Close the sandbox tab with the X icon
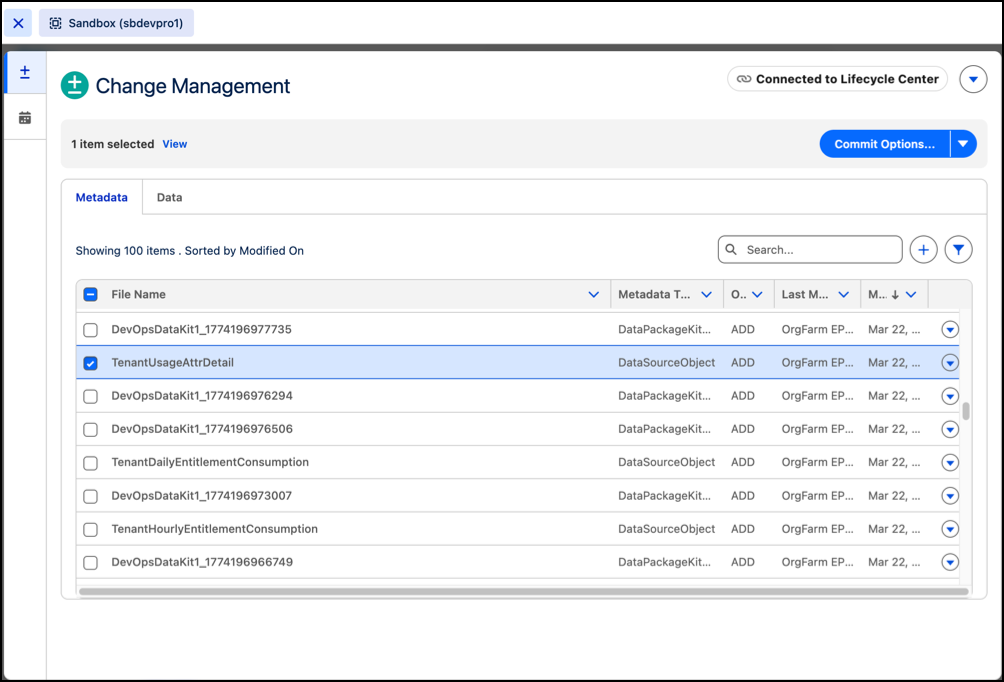This screenshot has width=1004, height=682. [18, 23]
